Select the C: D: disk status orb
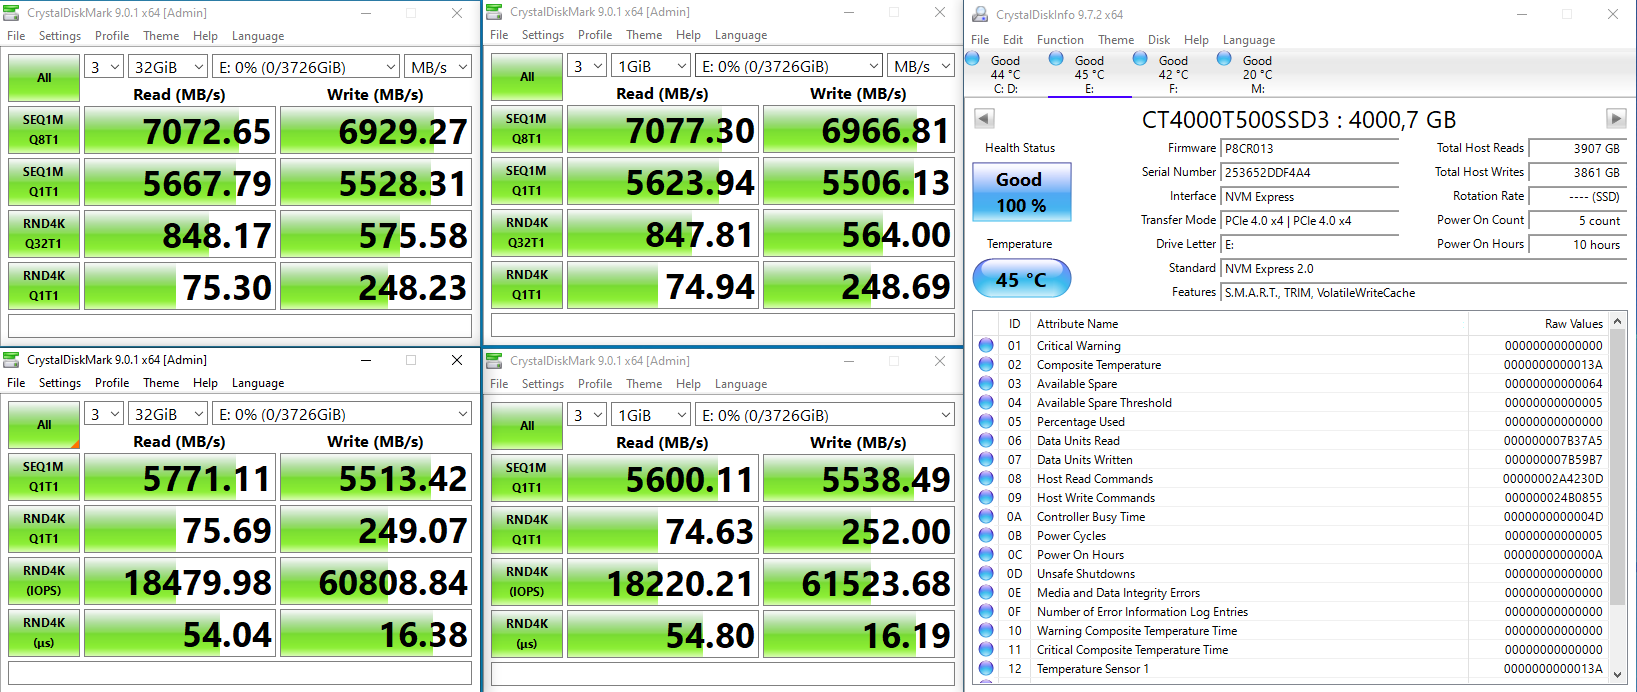The height and width of the screenshot is (692, 1637). pyautogui.click(x=973, y=59)
